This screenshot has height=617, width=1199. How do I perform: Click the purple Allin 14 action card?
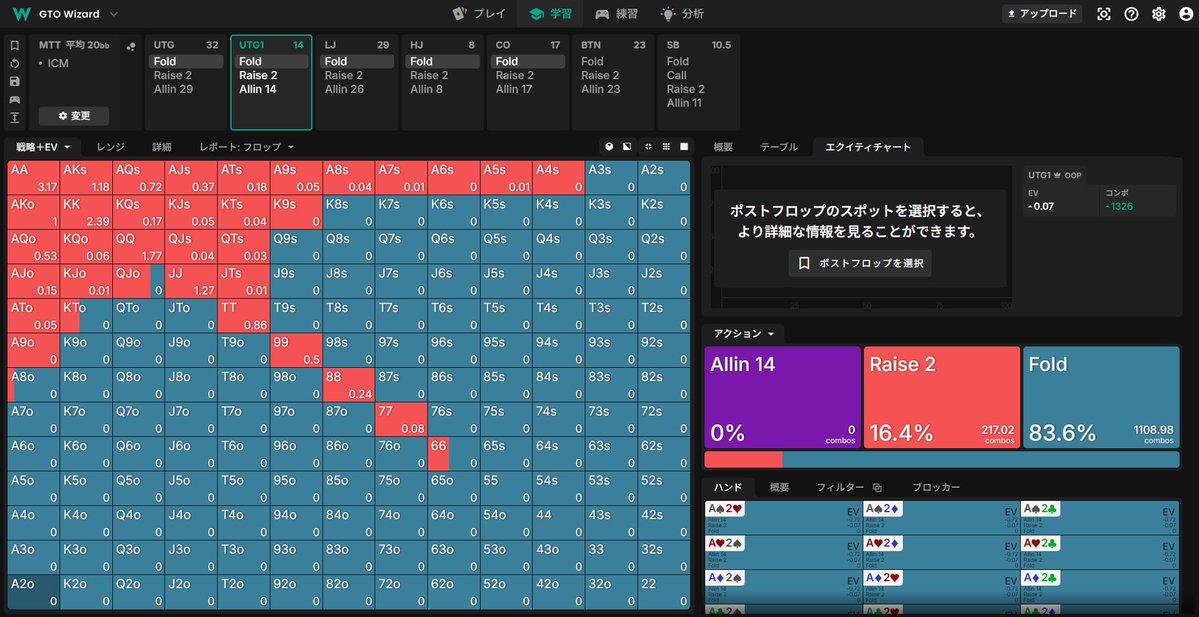click(782, 398)
